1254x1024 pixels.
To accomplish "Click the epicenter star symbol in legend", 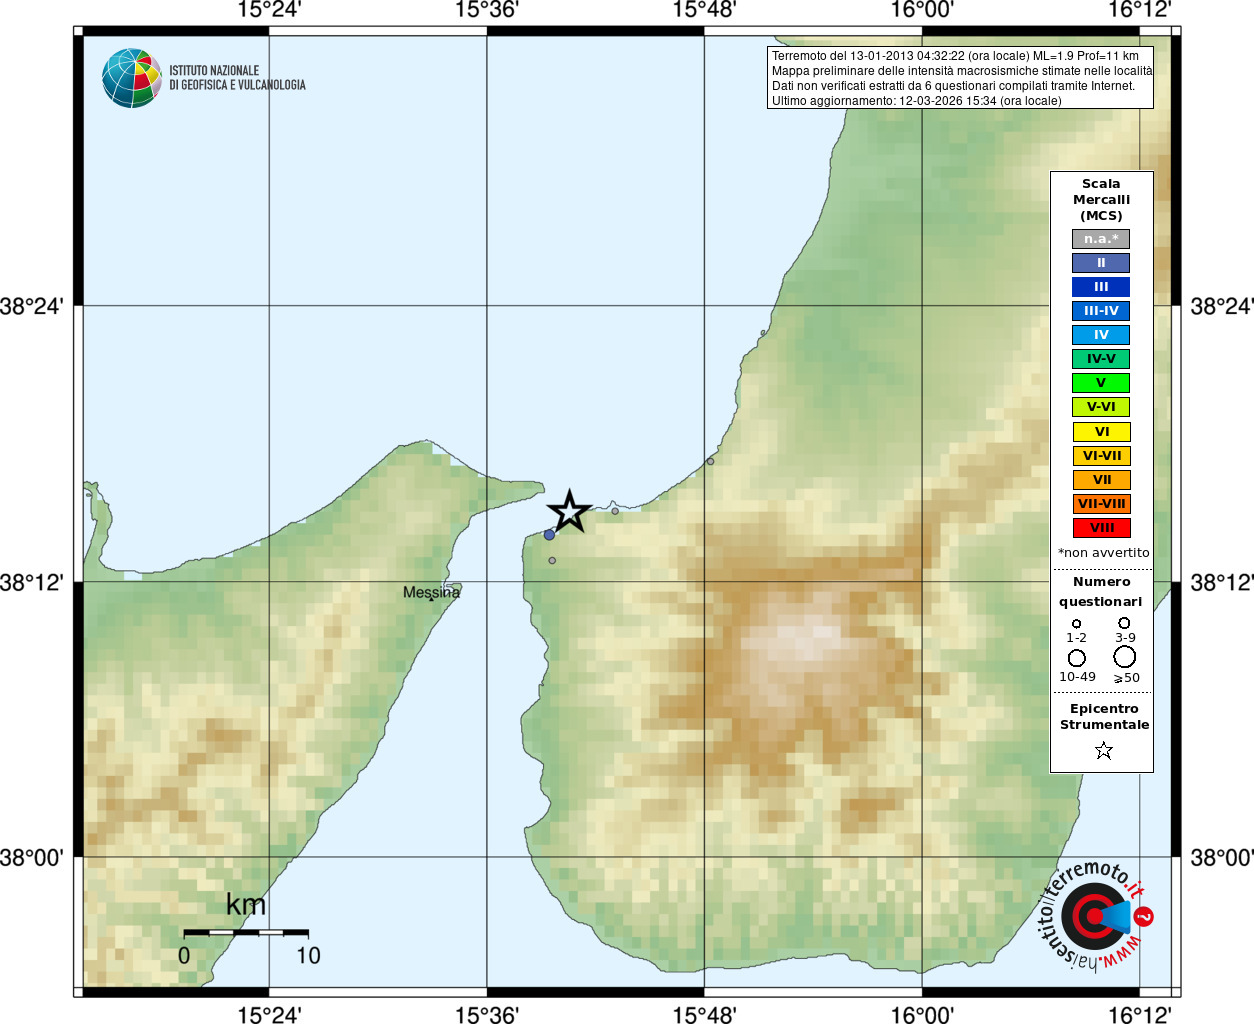I will (x=1103, y=750).
